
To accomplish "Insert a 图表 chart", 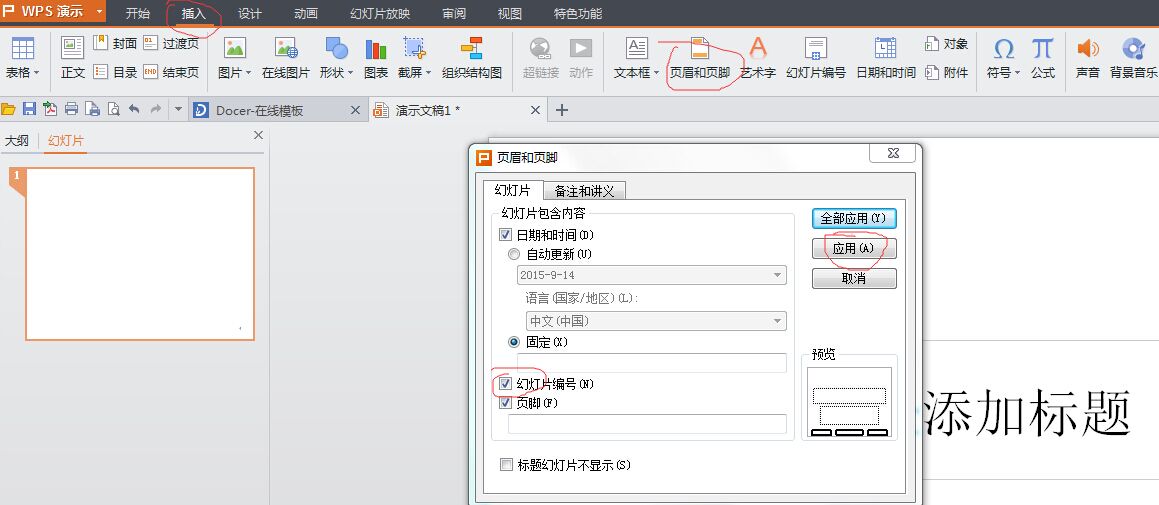I will pos(375,57).
